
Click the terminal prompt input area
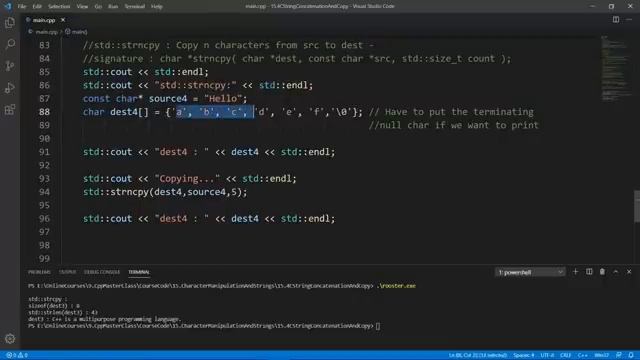pos(378,326)
